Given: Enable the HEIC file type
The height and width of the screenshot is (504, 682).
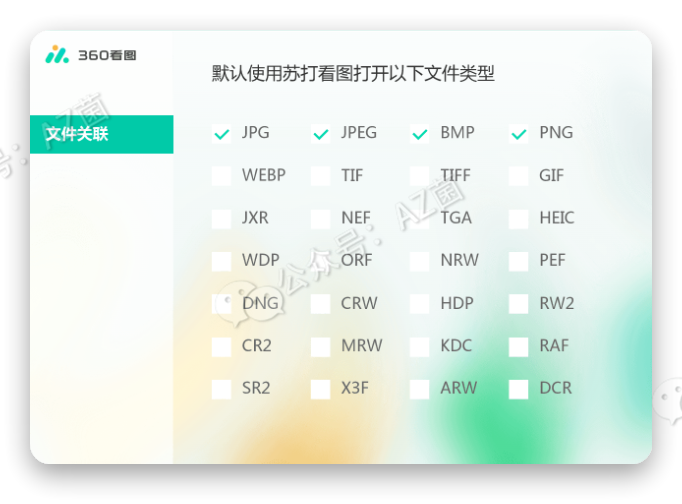Looking at the screenshot, I should point(518,218).
